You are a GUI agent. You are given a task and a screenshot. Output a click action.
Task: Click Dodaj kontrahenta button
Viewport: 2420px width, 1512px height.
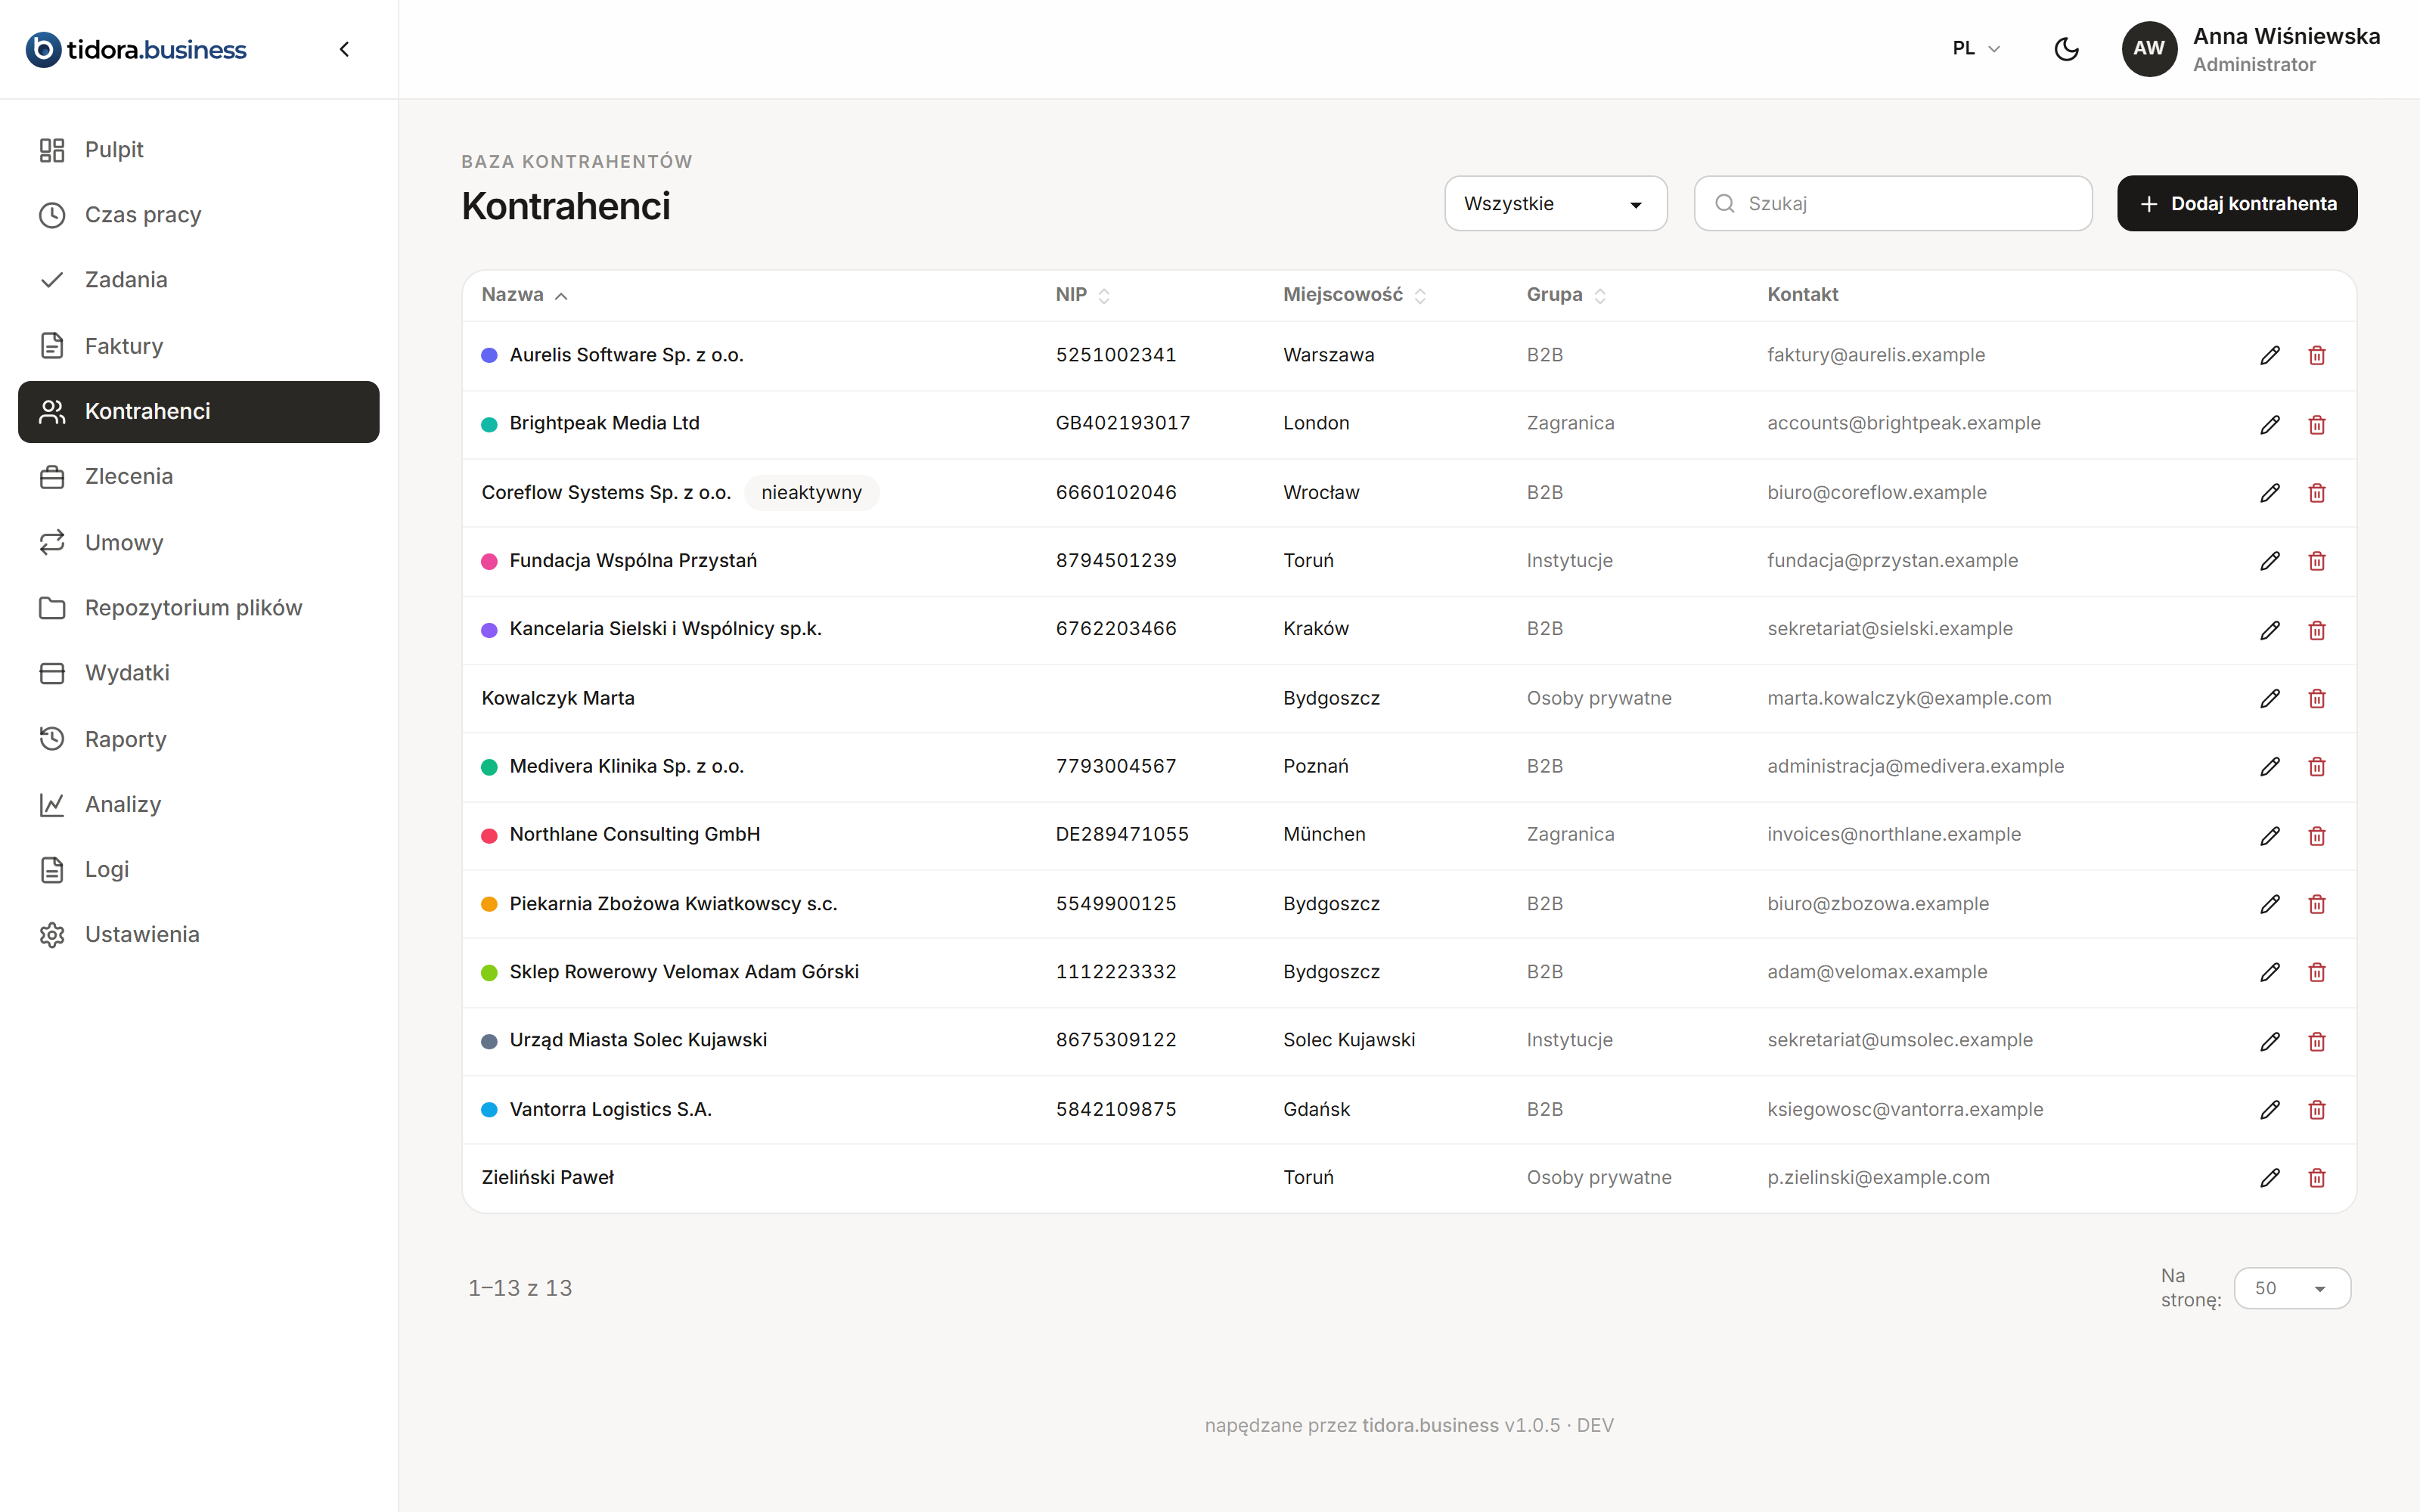click(x=2237, y=204)
